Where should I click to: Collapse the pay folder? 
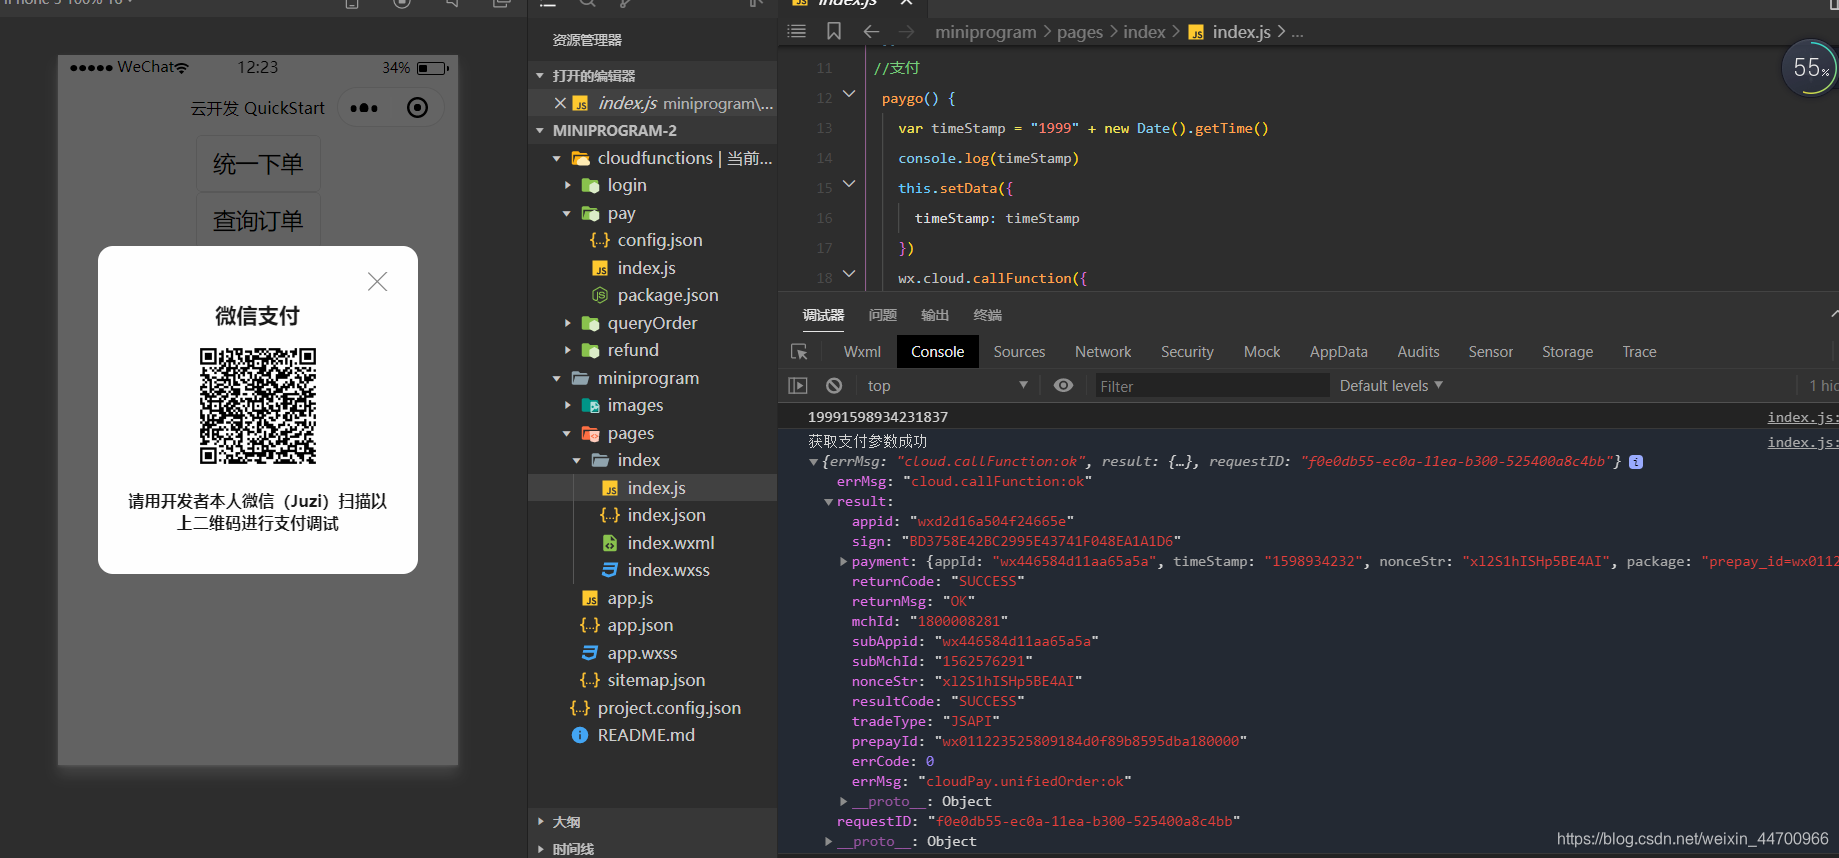(x=567, y=213)
